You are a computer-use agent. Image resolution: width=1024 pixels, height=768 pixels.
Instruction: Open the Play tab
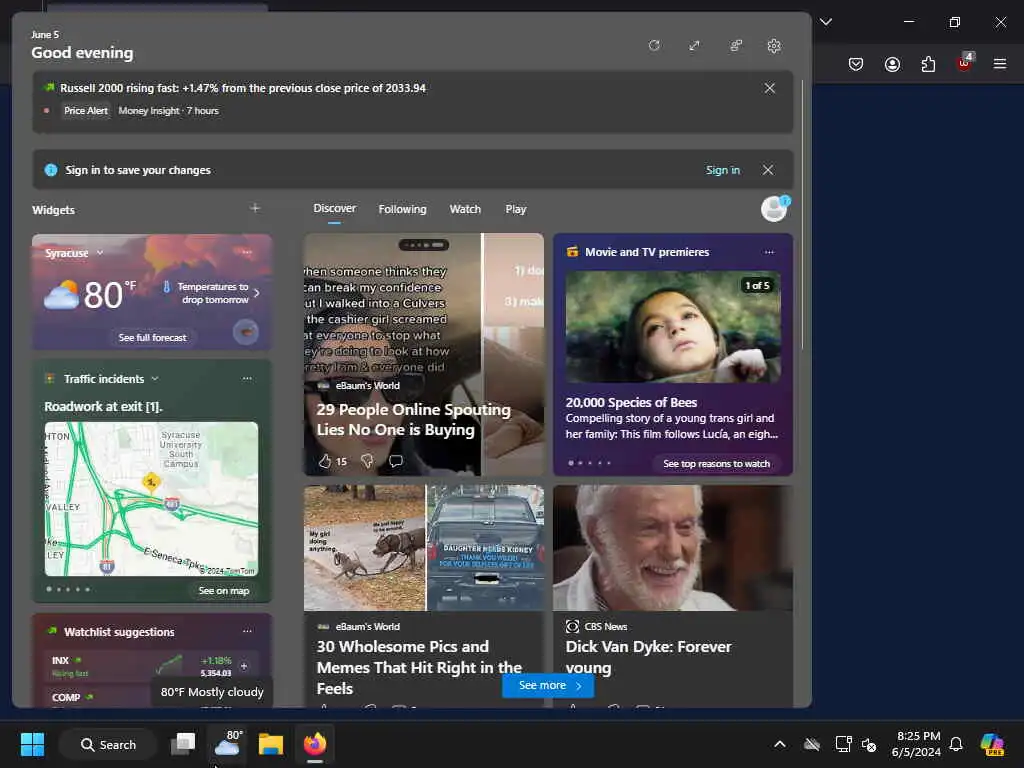click(515, 209)
